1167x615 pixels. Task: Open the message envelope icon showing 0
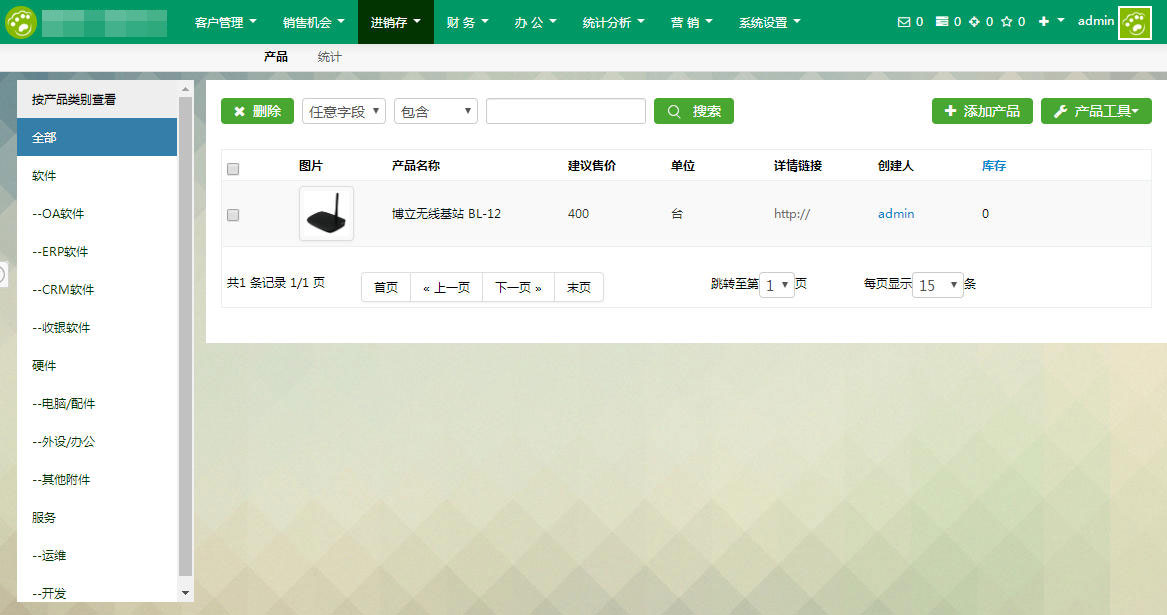coord(904,21)
